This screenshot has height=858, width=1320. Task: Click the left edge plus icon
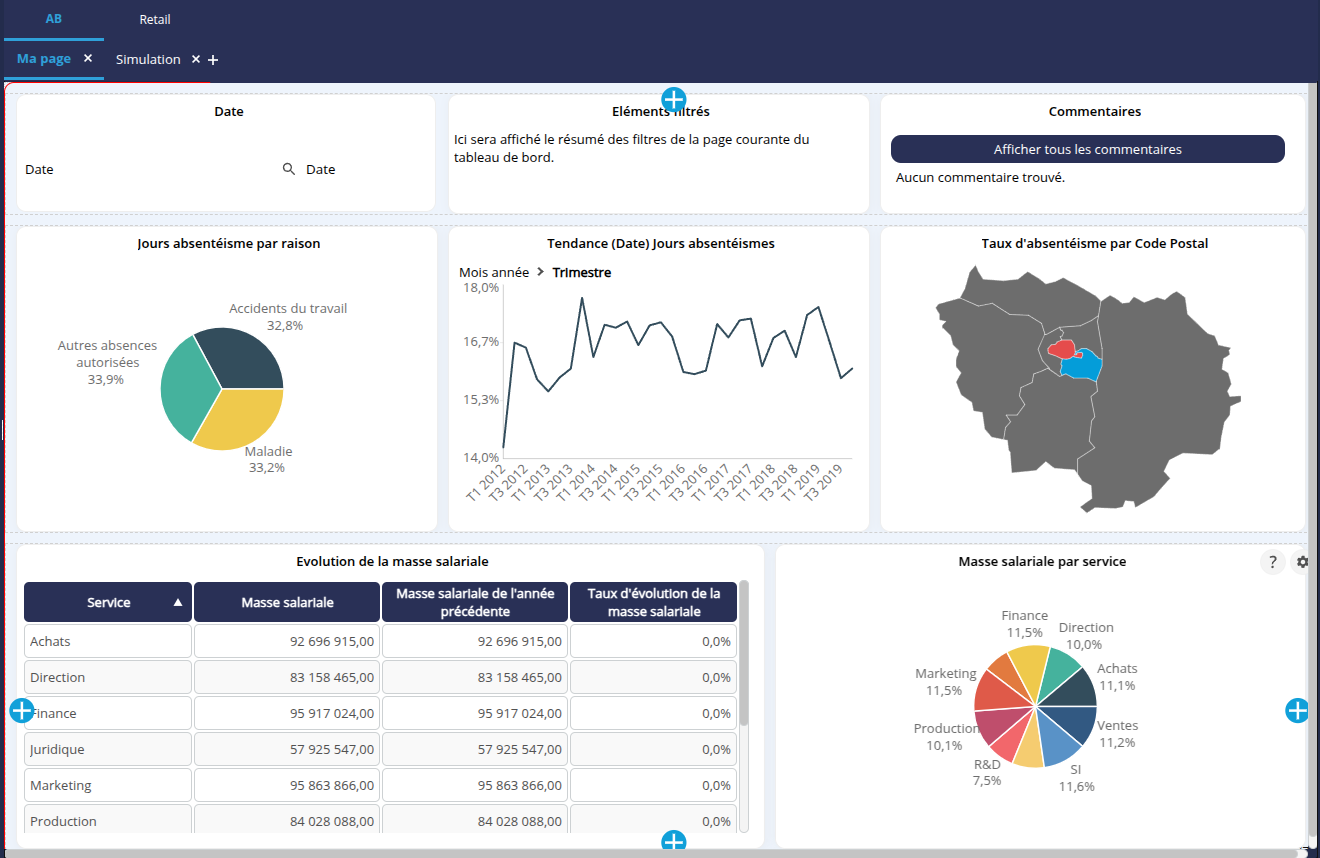pyautogui.click(x=22, y=711)
